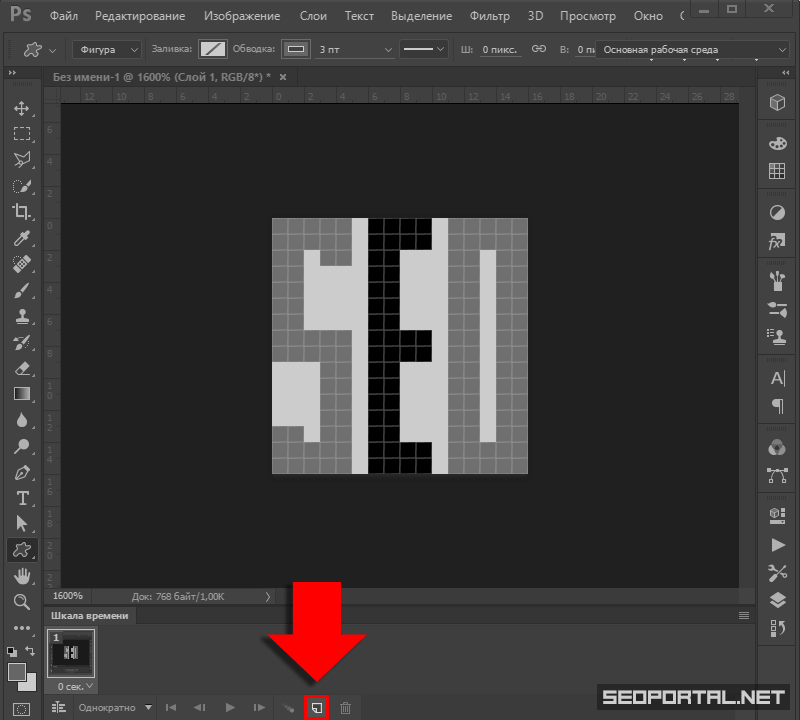The width and height of the screenshot is (800, 720).
Task: Play the timeline animation
Action: 230,707
